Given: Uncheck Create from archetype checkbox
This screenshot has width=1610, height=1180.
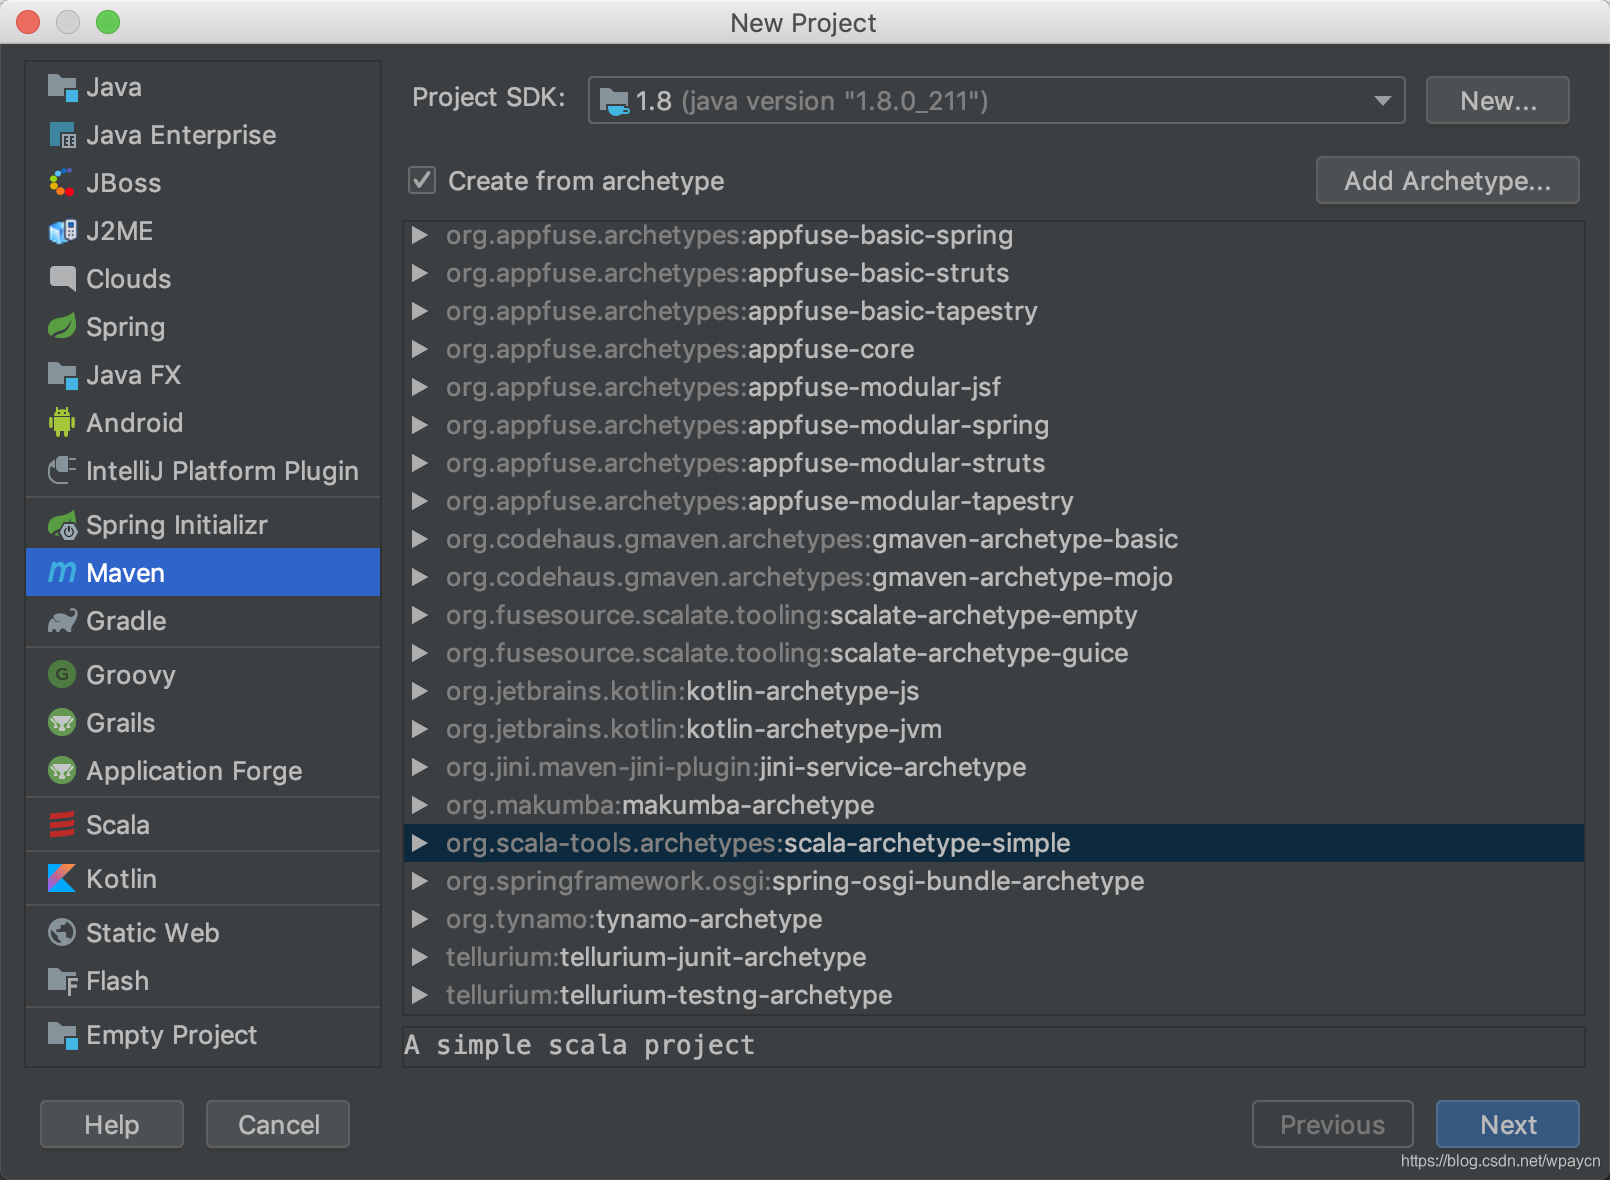Looking at the screenshot, I should 422,181.
